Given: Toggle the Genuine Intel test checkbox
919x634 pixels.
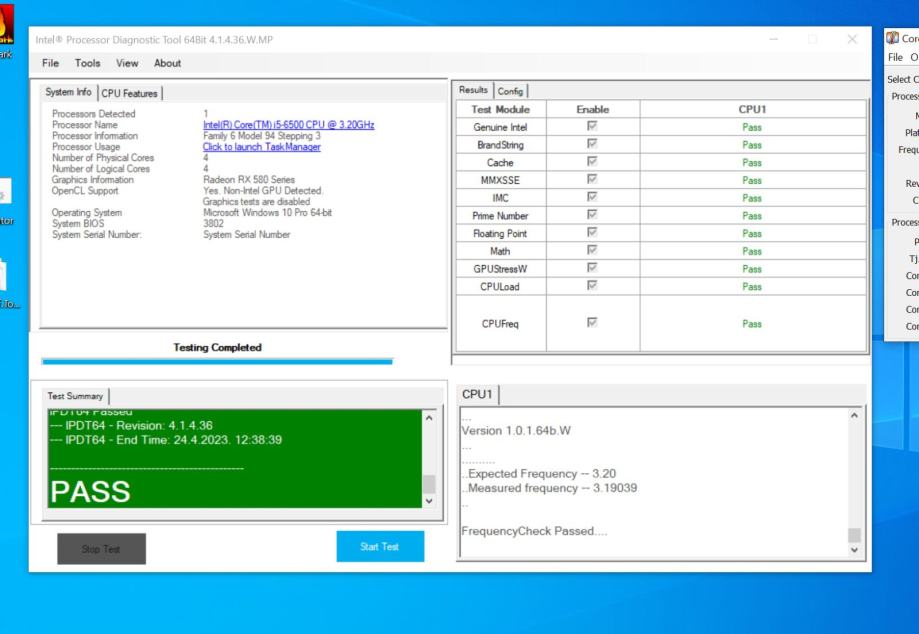Looking at the screenshot, I should tap(592, 126).
